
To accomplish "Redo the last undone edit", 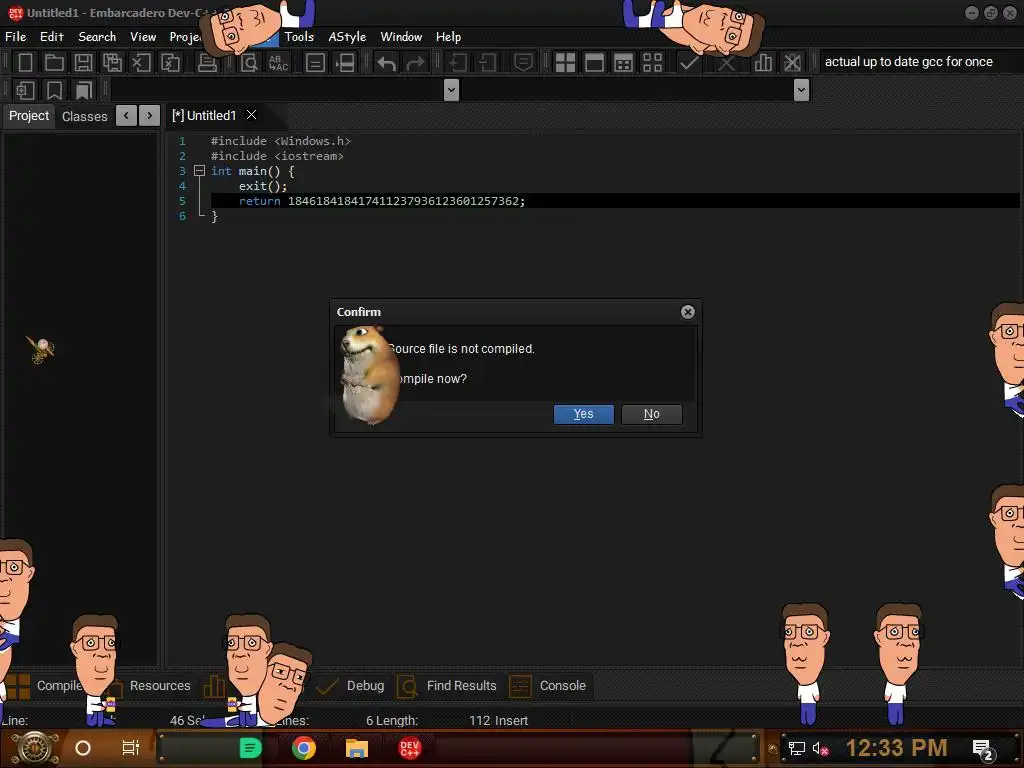I will pyautogui.click(x=415, y=63).
